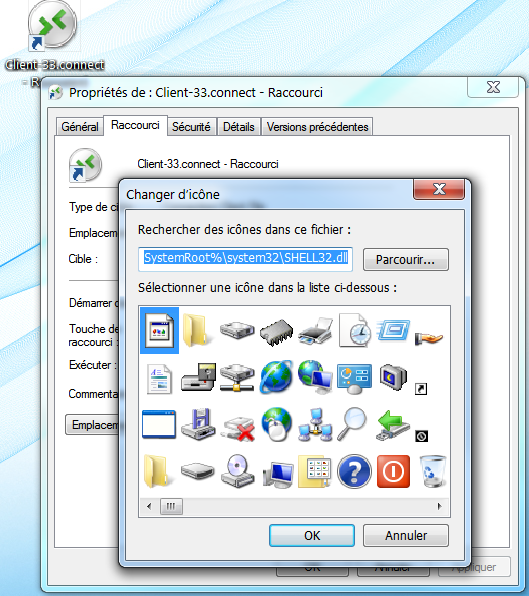The height and width of the screenshot is (596, 529).
Task: Click Annuler in Changer d'icône dialog
Action: pyautogui.click(x=405, y=536)
